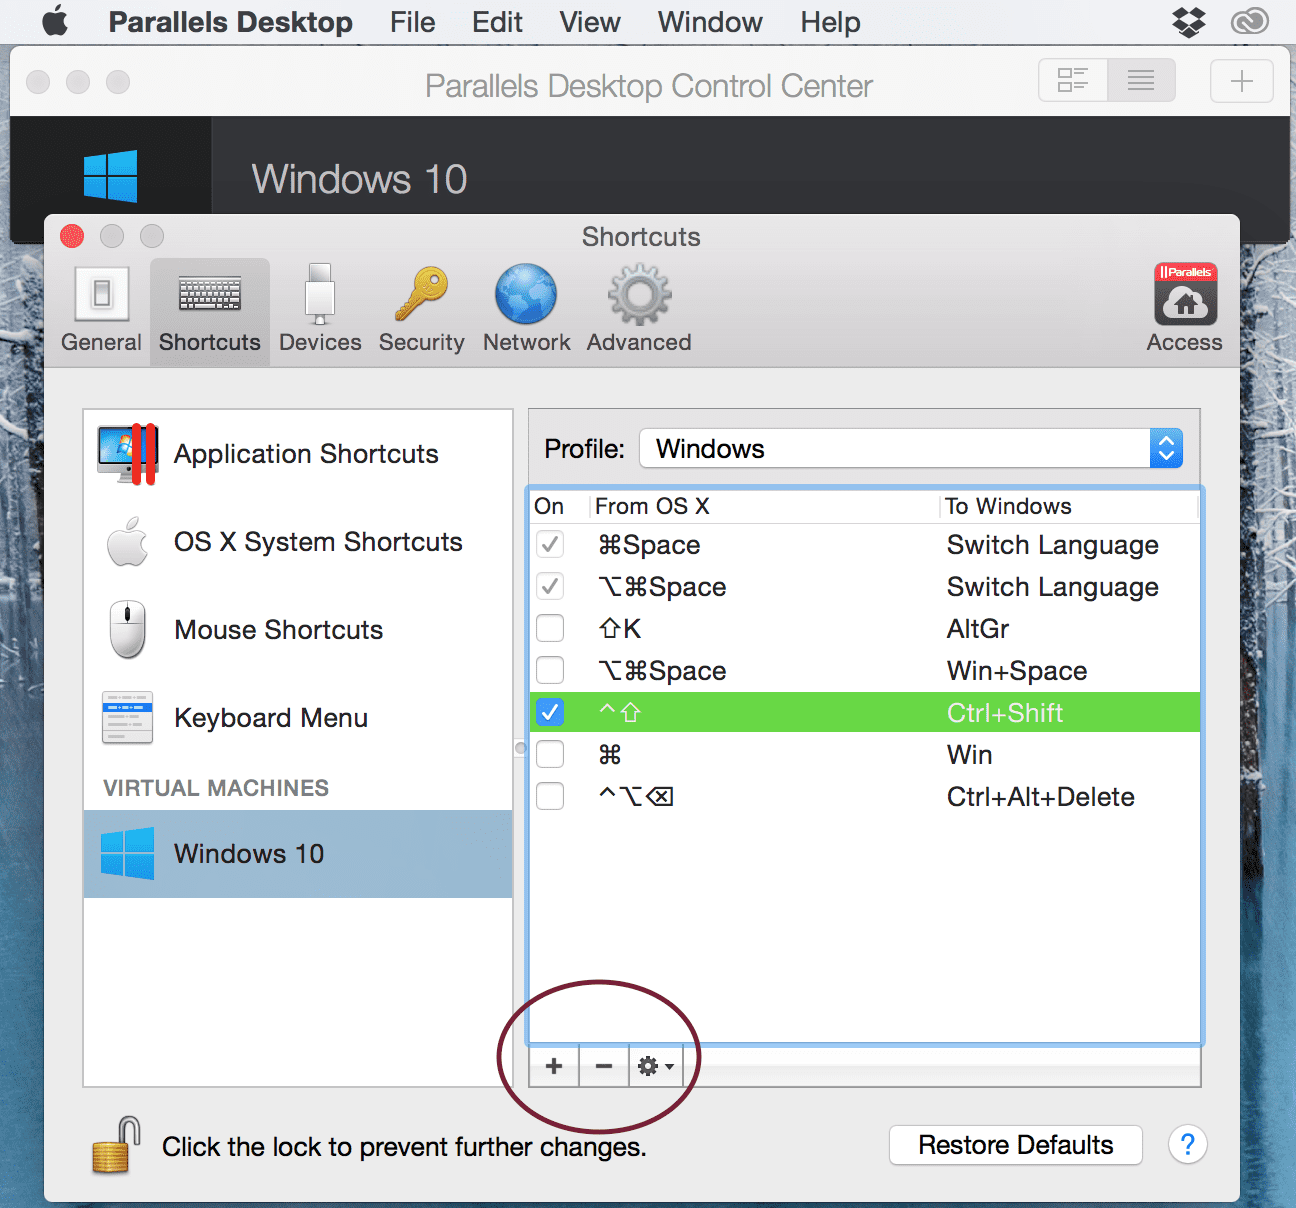Click the 'On' column header
The height and width of the screenshot is (1208, 1296).
coord(549,506)
